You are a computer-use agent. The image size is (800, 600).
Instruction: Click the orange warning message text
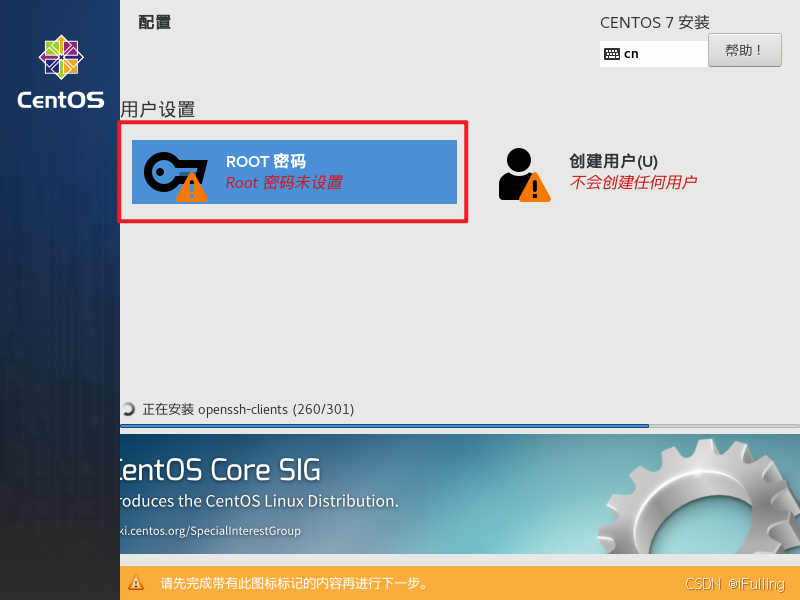point(294,583)
